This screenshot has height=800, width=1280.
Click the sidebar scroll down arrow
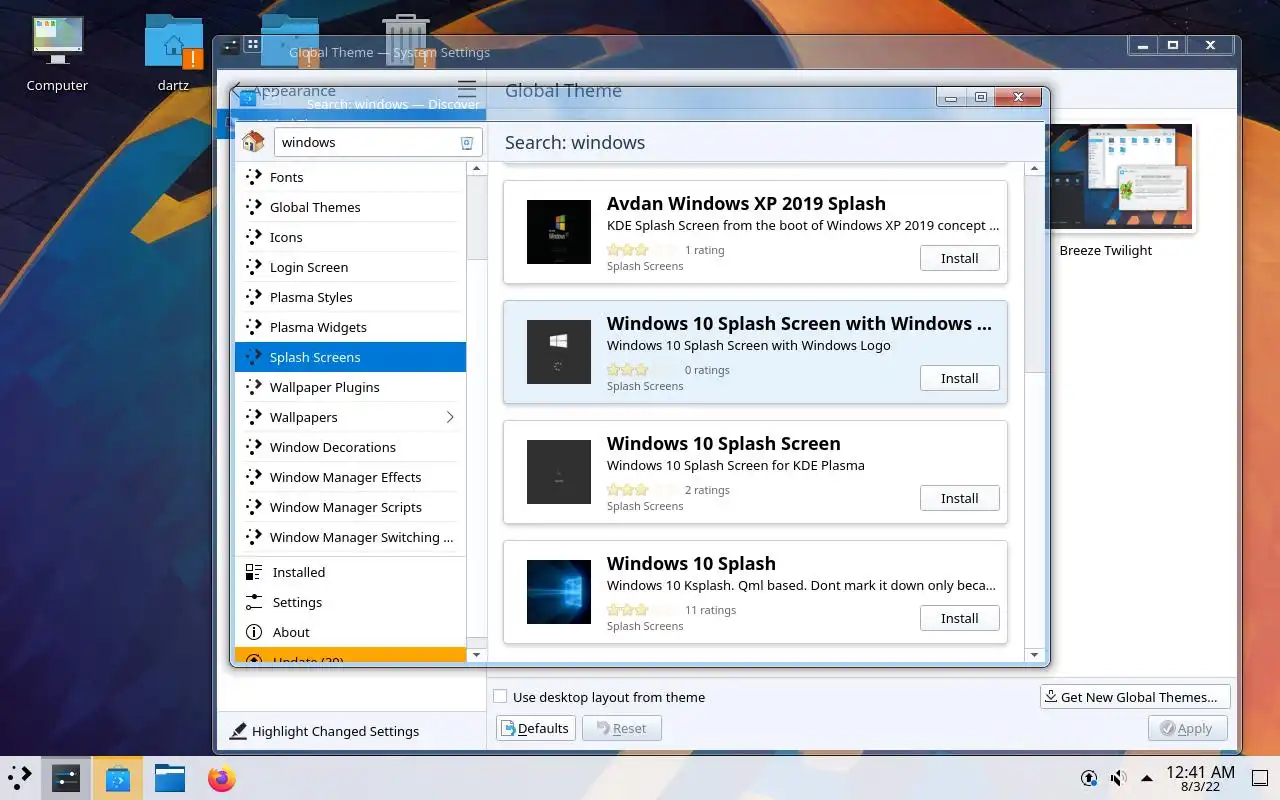476,655
